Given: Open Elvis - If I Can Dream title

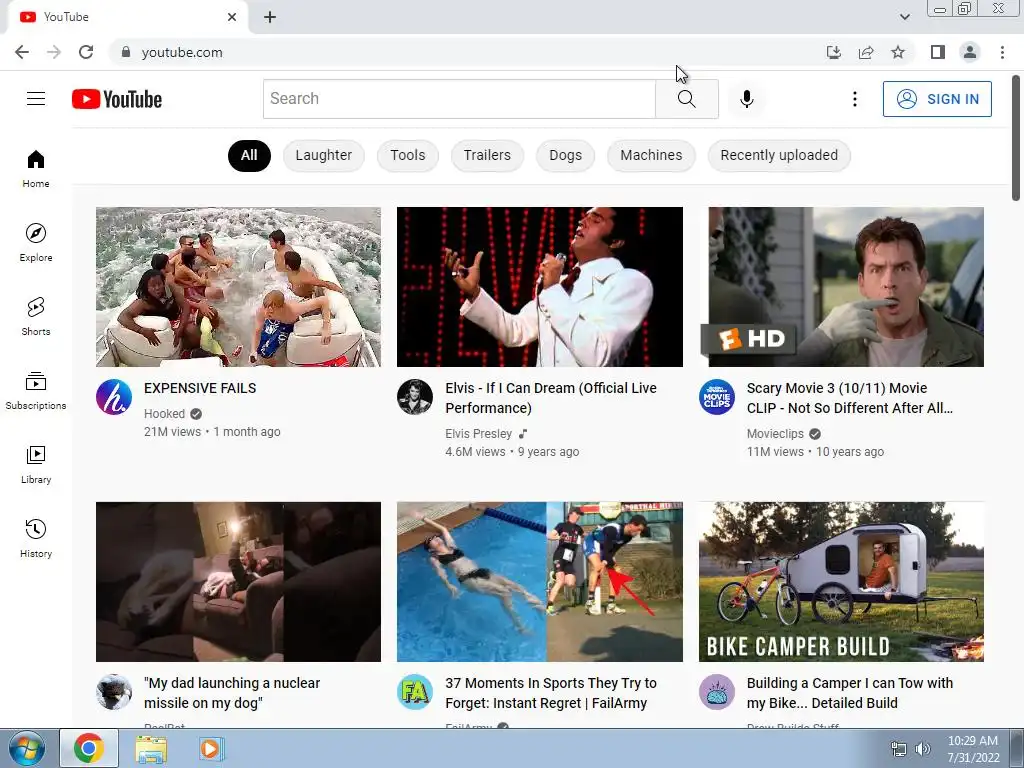Looking at the screenshot, I should point(551,398).
